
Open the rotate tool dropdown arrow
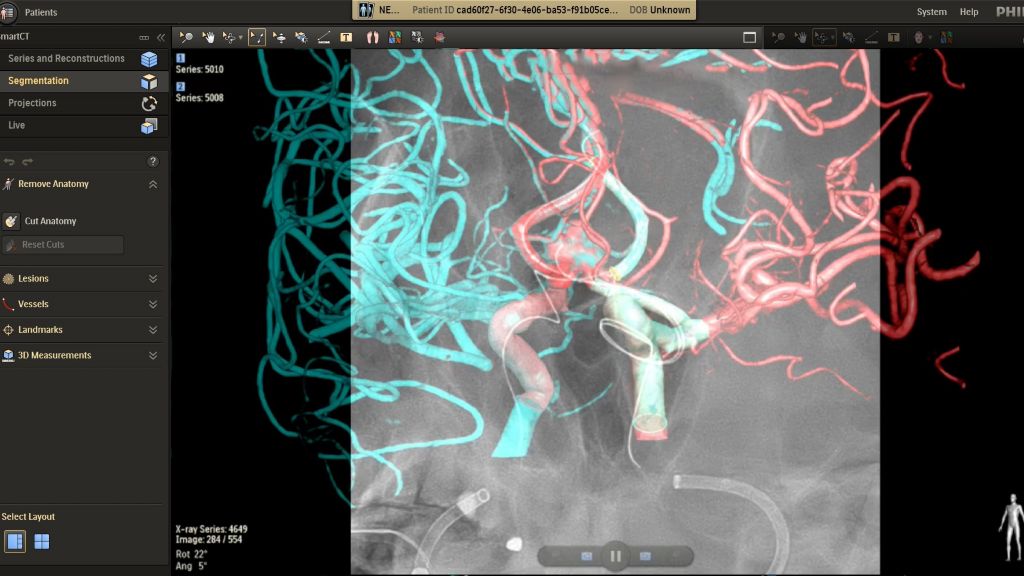point(240,38)
